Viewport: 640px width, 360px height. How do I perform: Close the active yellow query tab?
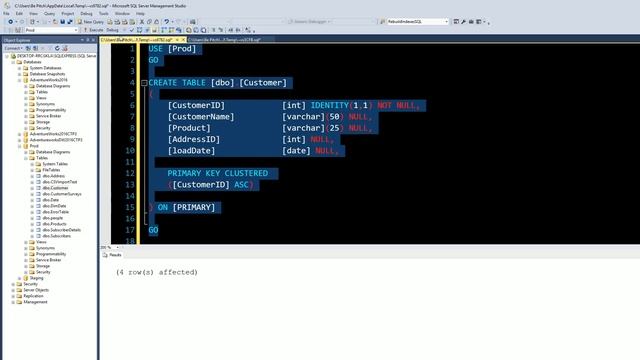tap(183, 40)
